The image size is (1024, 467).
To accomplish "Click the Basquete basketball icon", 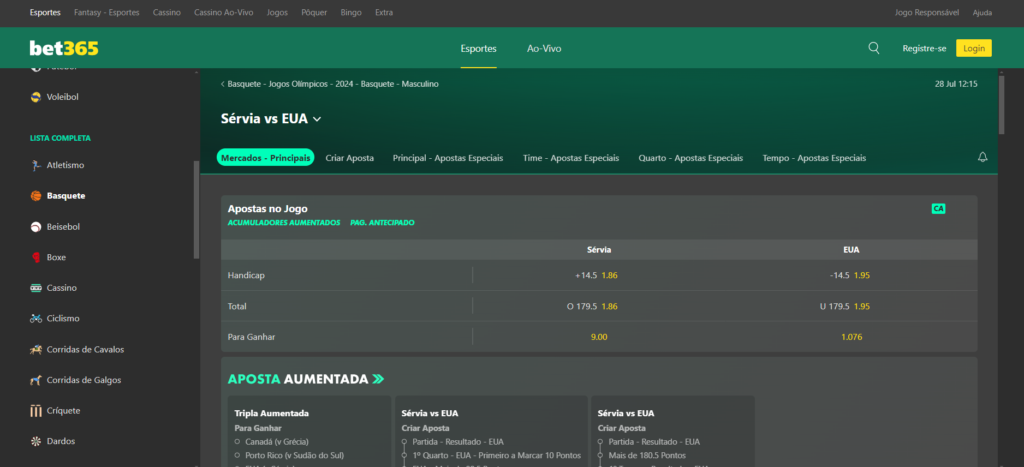I will pyautogui.click(x=36, y=196).
